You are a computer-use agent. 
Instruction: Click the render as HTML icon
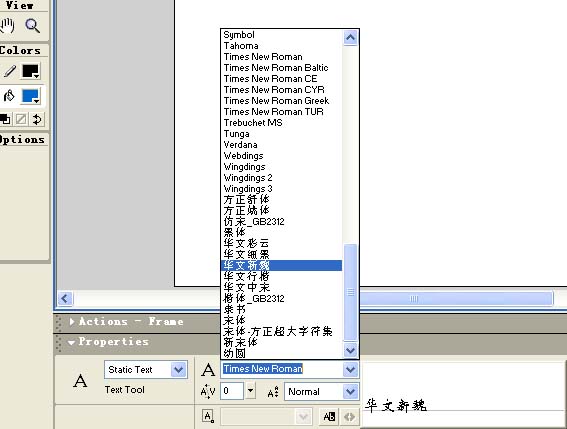click(x=349, y=417)
